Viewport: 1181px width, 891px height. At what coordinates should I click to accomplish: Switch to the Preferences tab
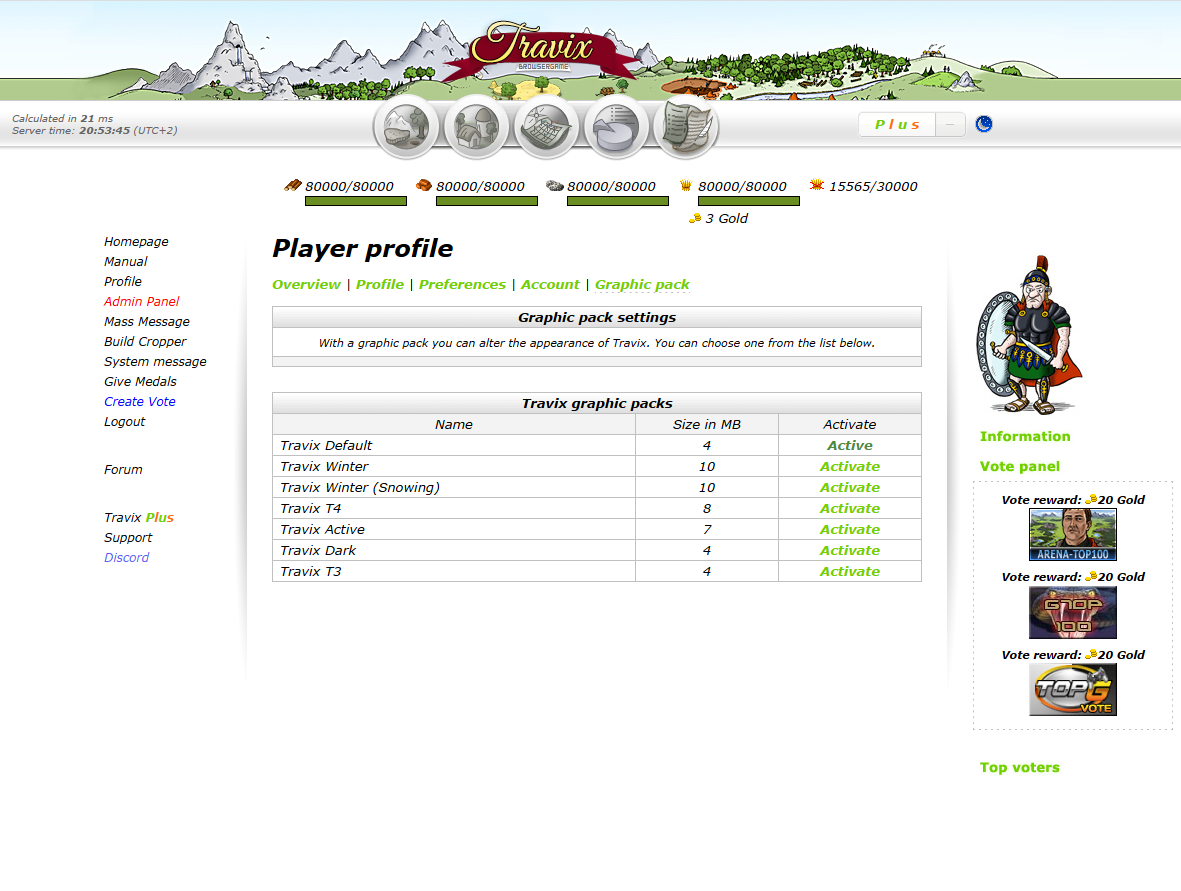(x=462, y=284)
